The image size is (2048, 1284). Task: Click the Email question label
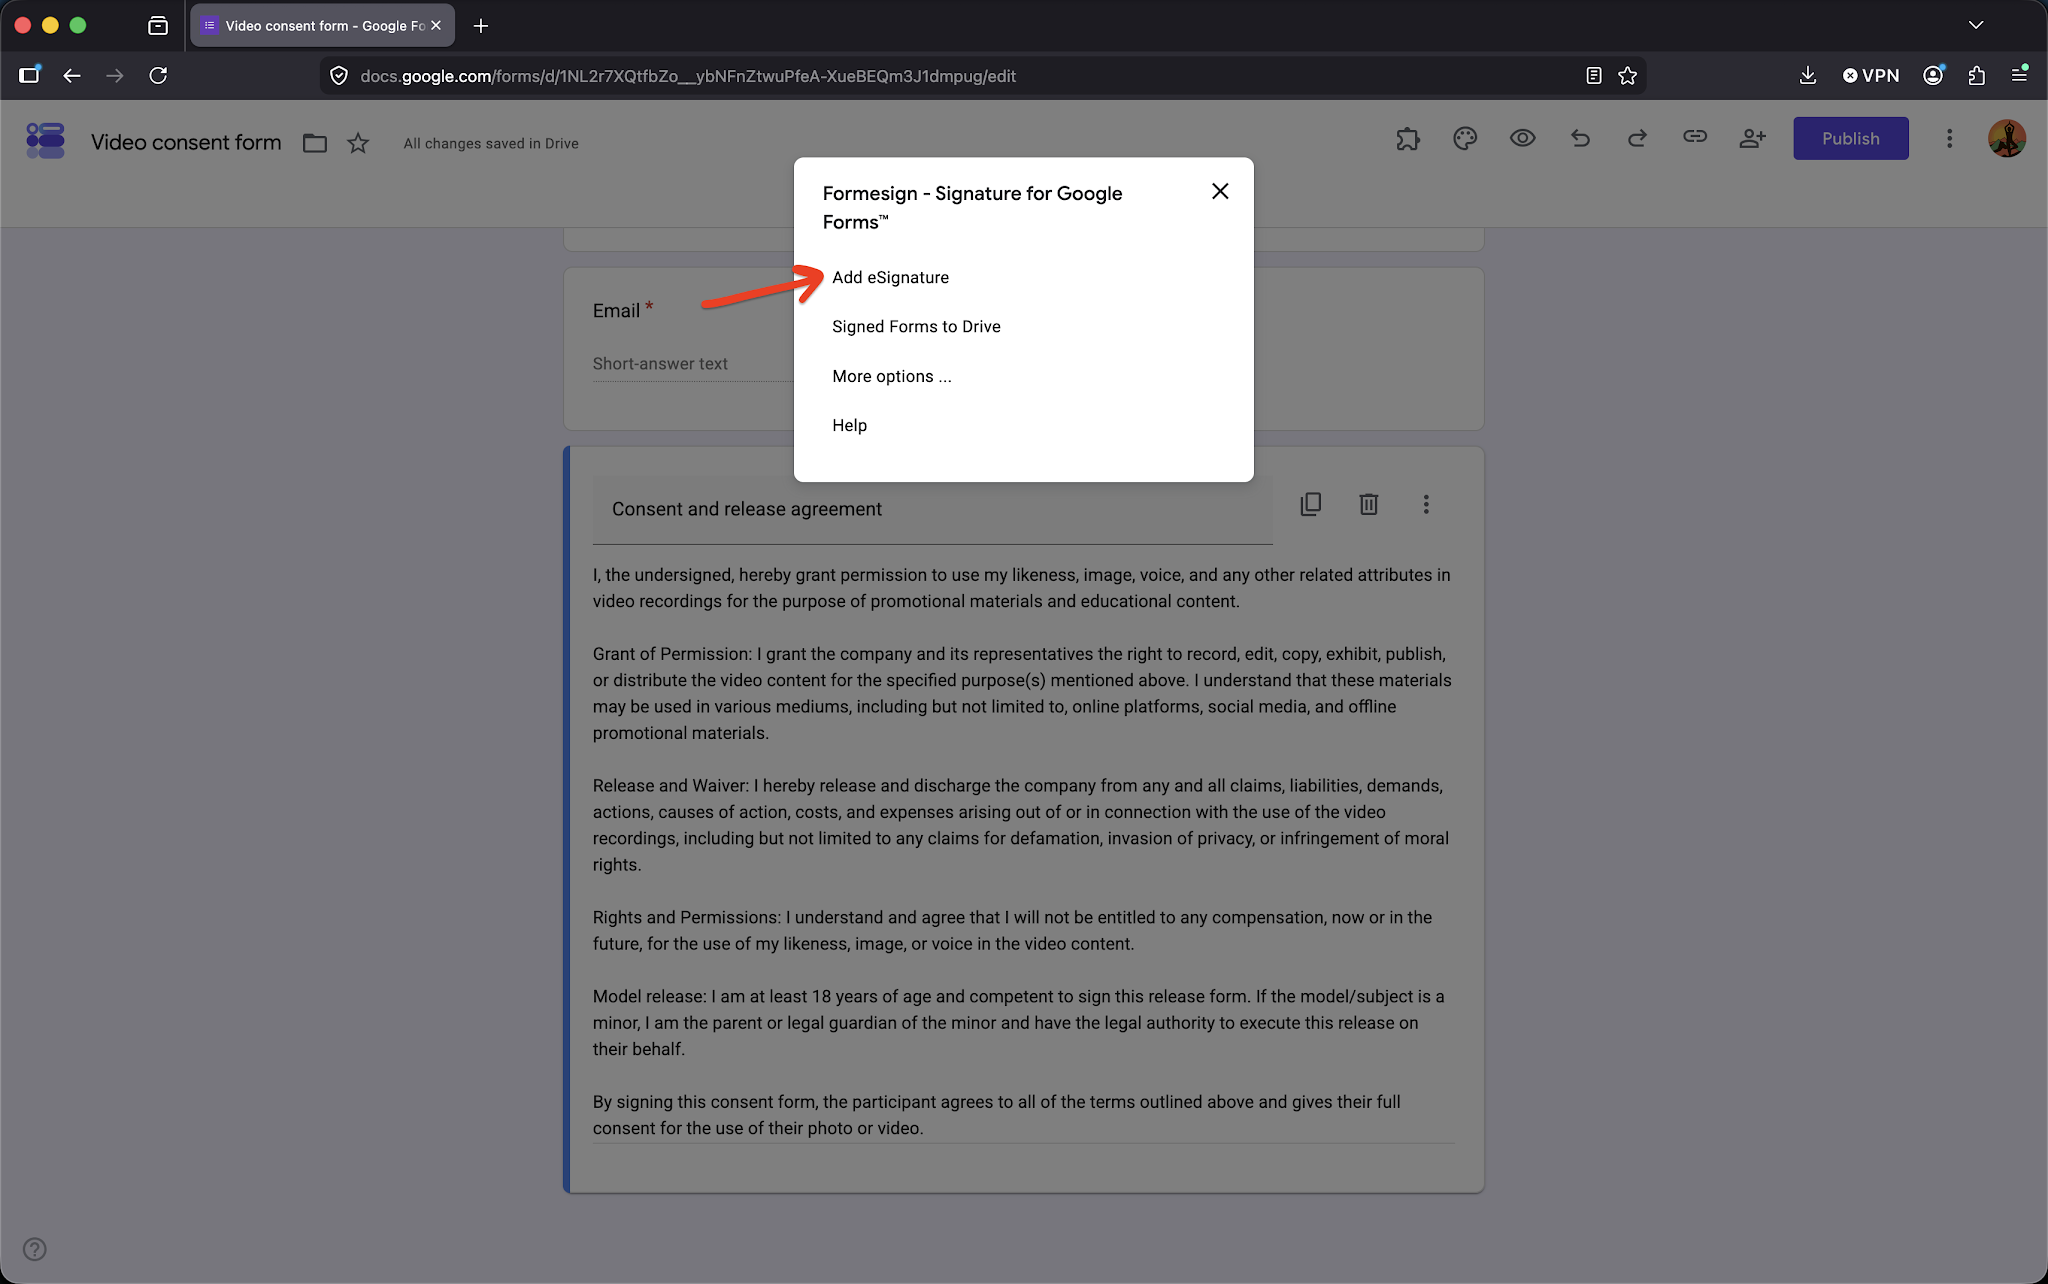616,311
